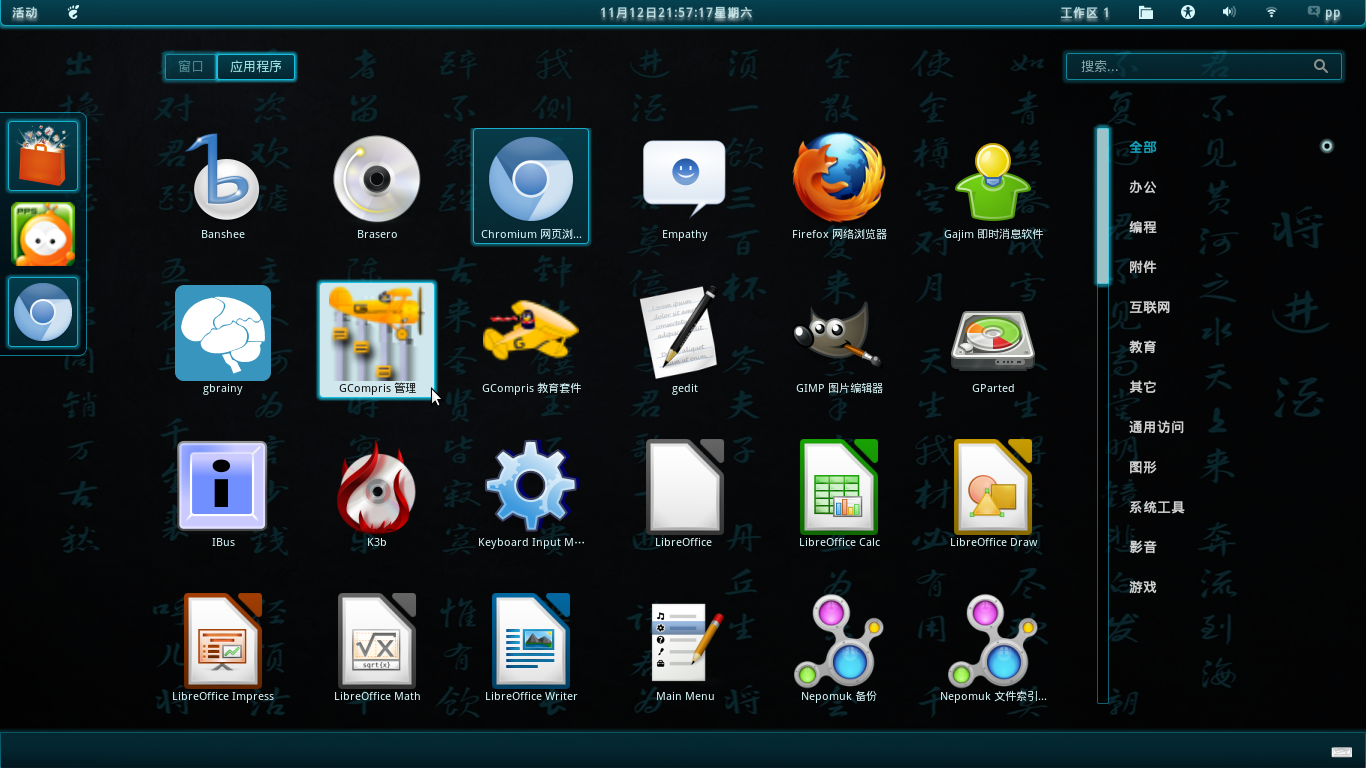Switch to the 窗口 view
1366x768 pixels.
[x=191, y=67]
